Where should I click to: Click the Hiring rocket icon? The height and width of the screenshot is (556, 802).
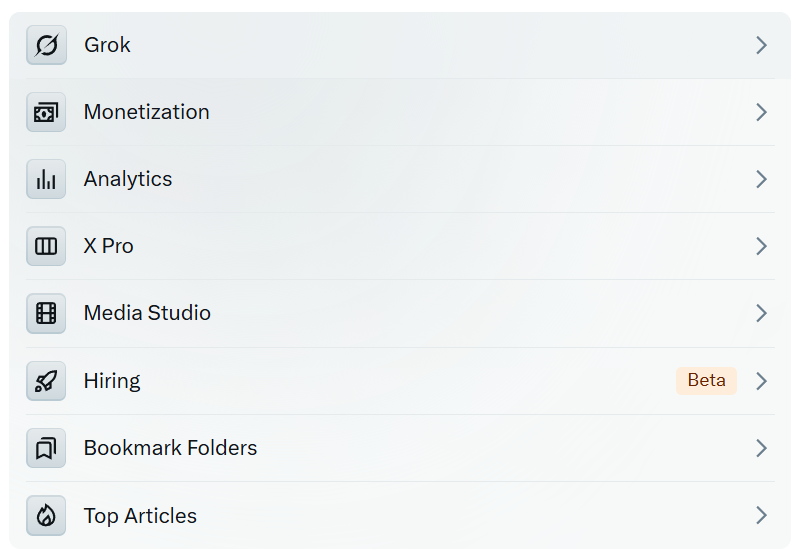pos(46,381)
